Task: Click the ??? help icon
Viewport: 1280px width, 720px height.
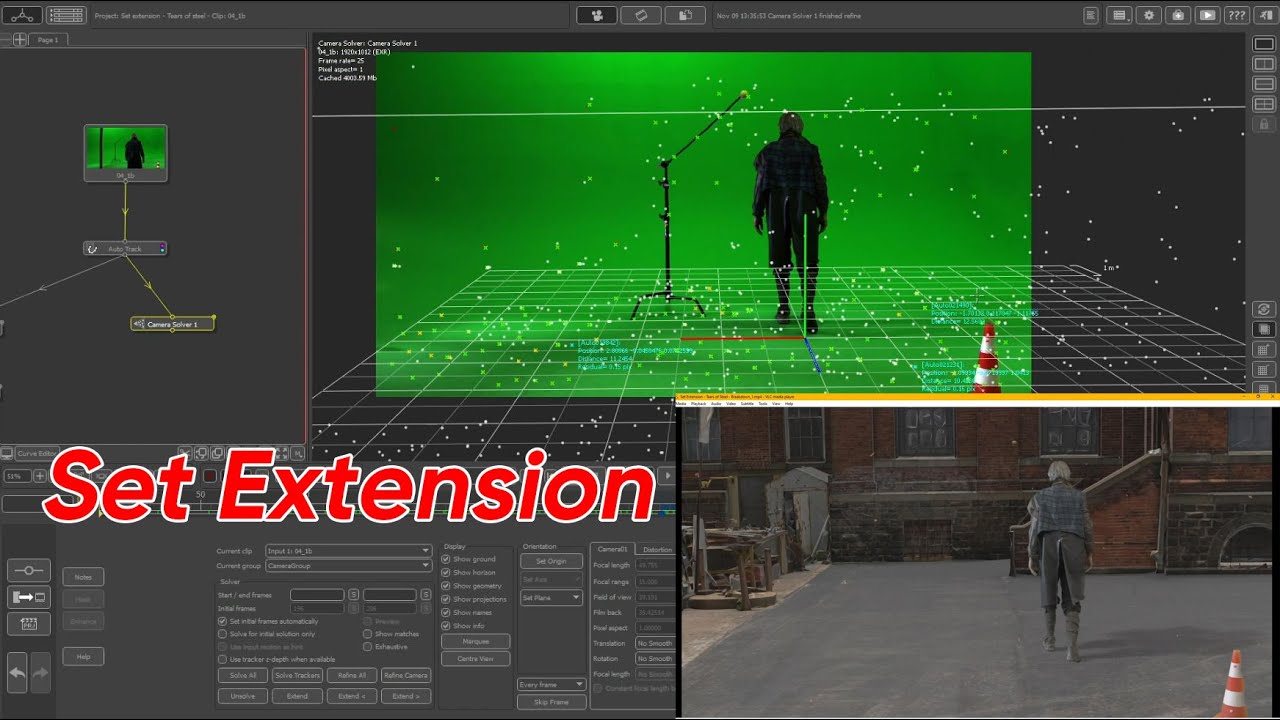Action: (1236, 15)
